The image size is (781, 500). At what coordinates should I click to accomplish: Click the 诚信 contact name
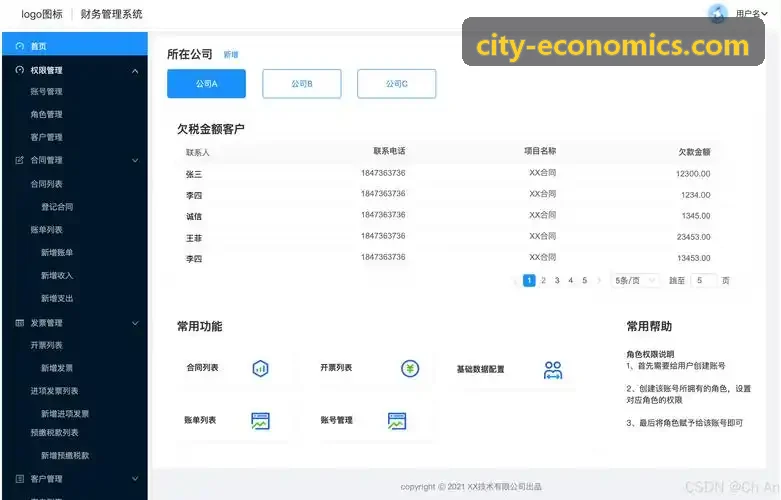[194, 217]
